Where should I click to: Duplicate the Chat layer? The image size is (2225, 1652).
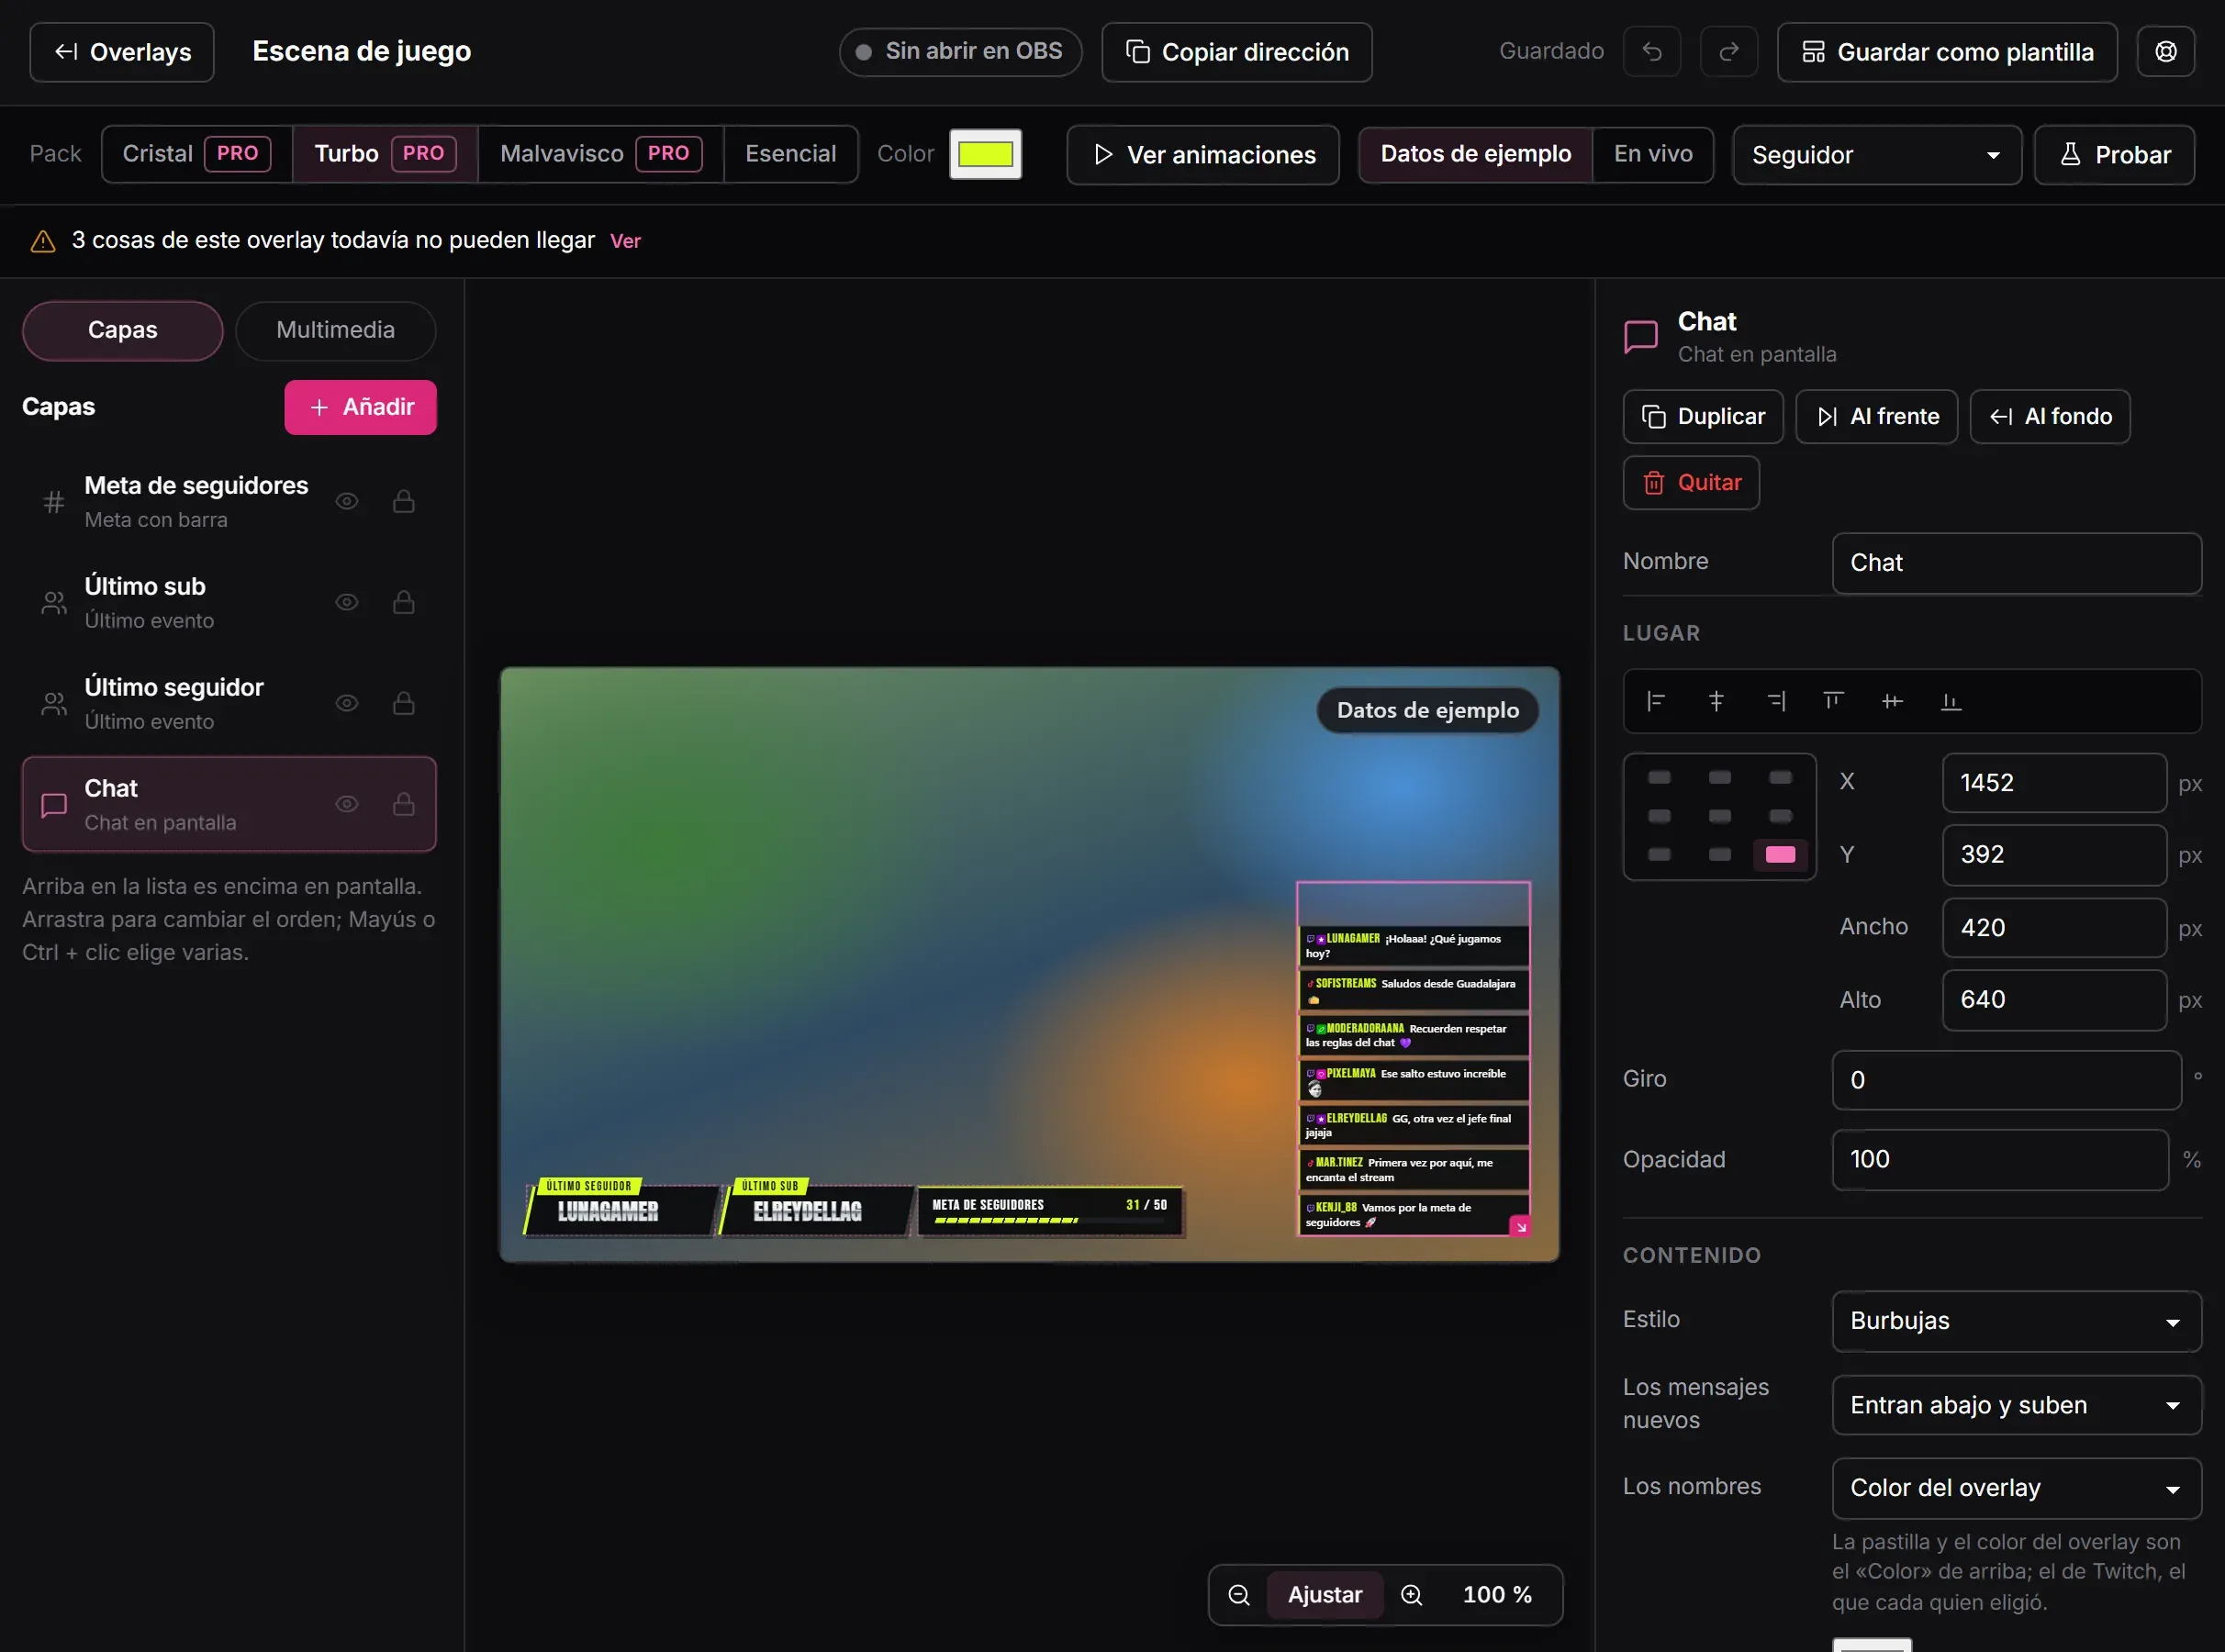[x=1703, y=416]
